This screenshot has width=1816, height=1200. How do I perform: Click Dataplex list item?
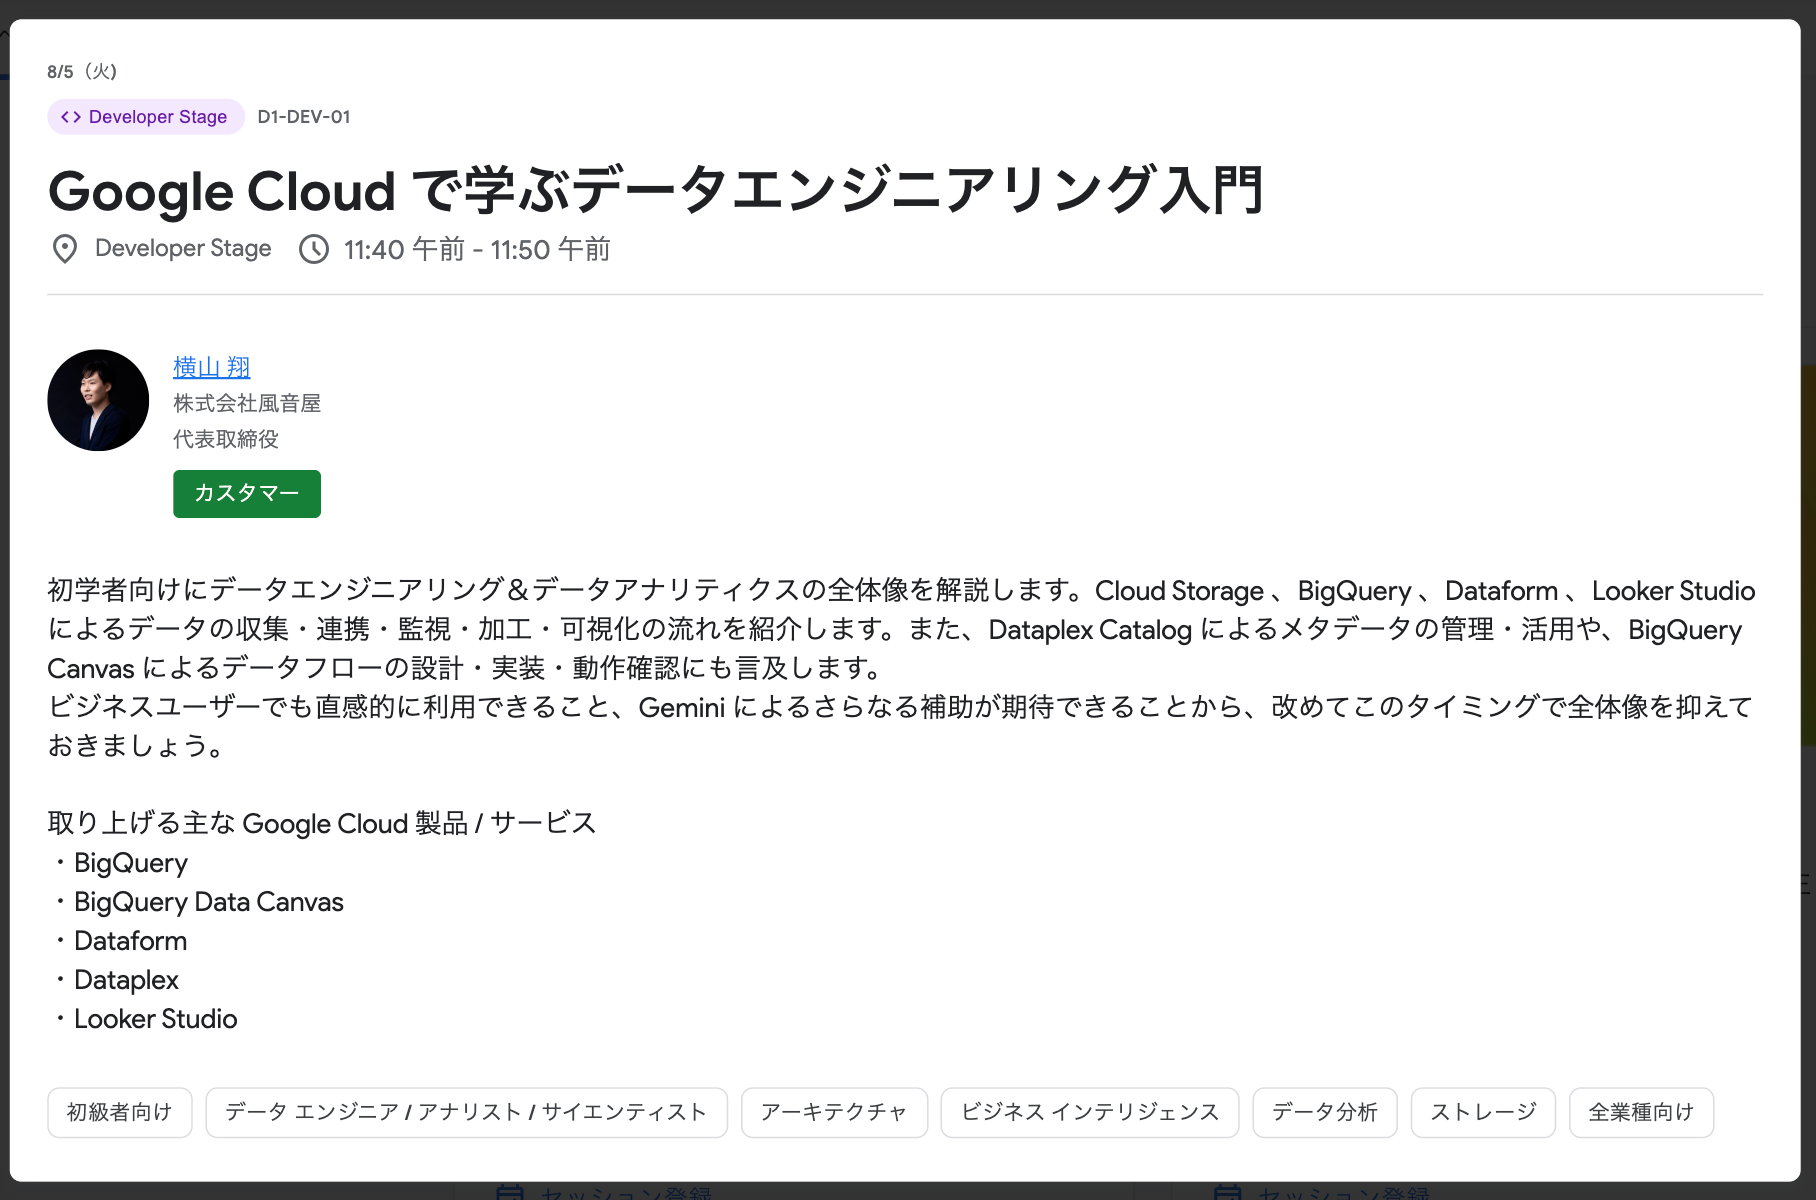127,980
